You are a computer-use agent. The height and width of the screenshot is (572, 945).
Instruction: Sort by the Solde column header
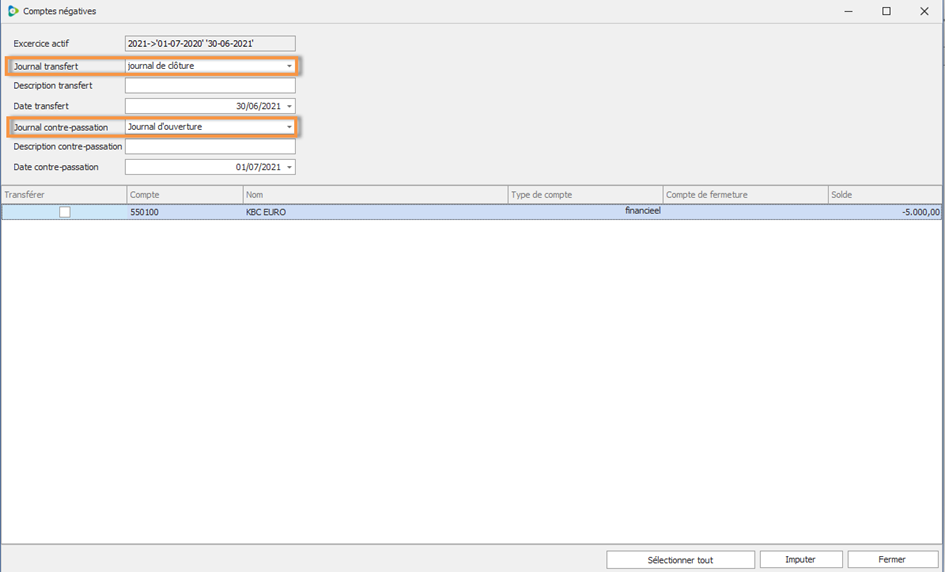click(x=885, y=195)
